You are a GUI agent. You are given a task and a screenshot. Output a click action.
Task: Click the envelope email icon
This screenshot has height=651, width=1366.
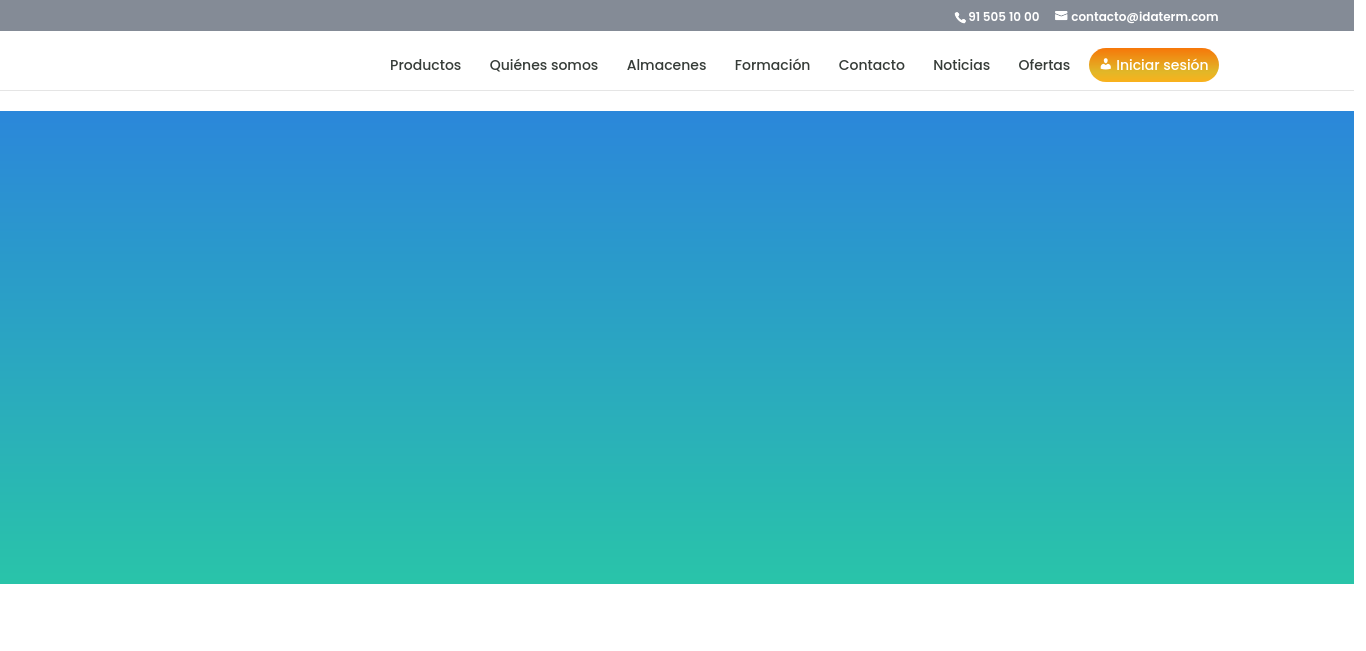point(1061,16)
